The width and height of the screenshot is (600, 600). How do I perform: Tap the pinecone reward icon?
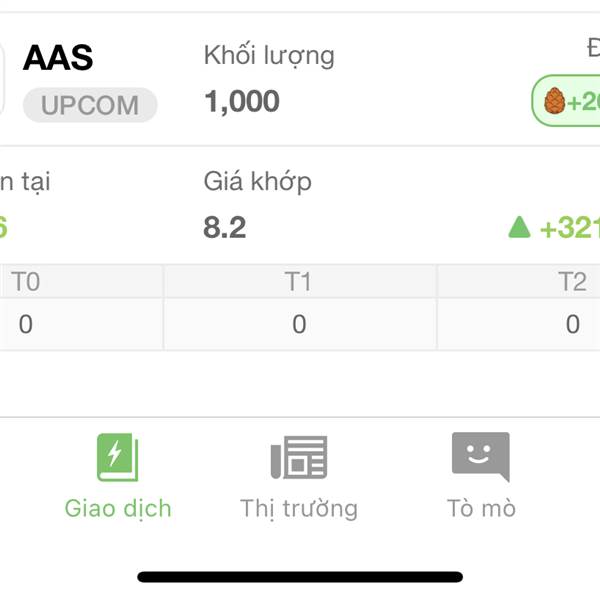click(x=554, y=101)
